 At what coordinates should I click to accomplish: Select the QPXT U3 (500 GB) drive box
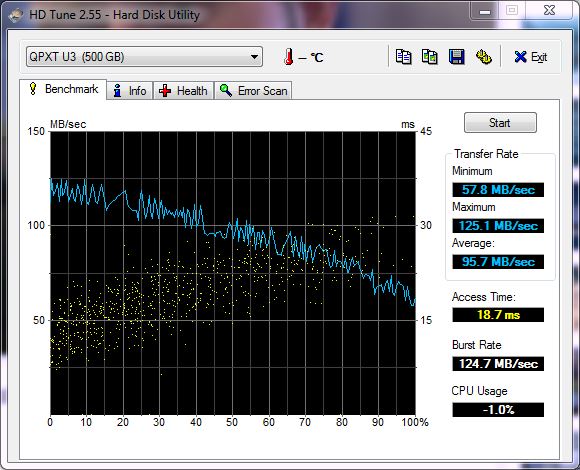click(144, 57)
